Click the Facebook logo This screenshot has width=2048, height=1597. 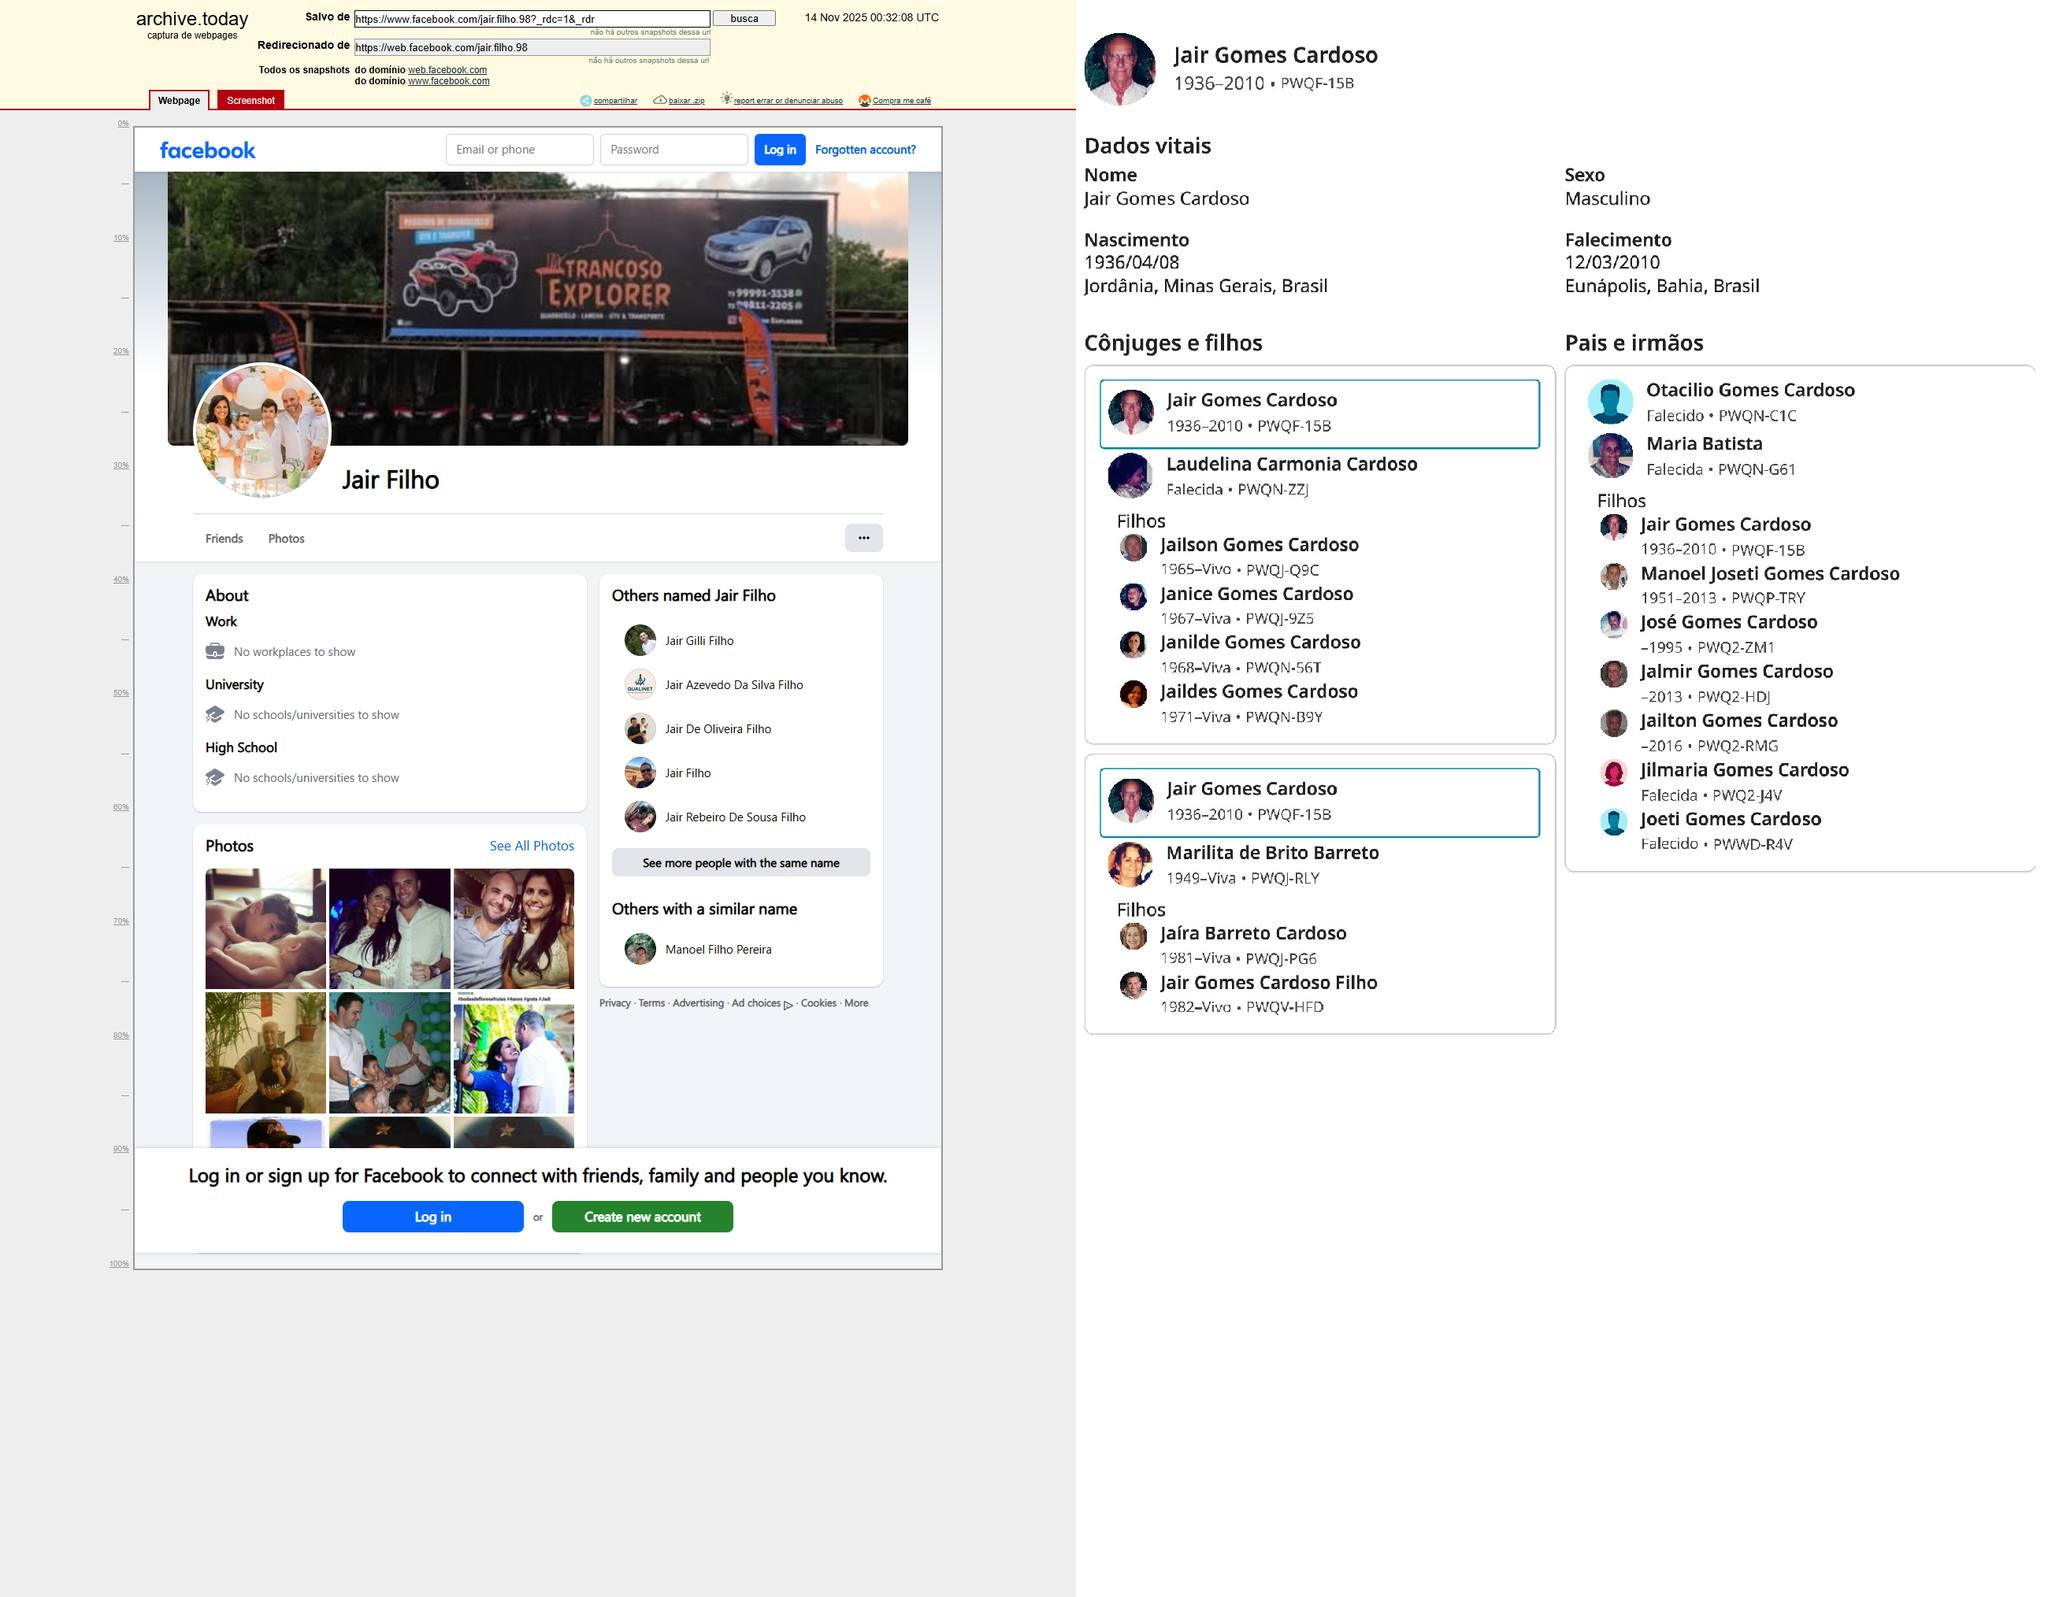[x=207, y=150]
